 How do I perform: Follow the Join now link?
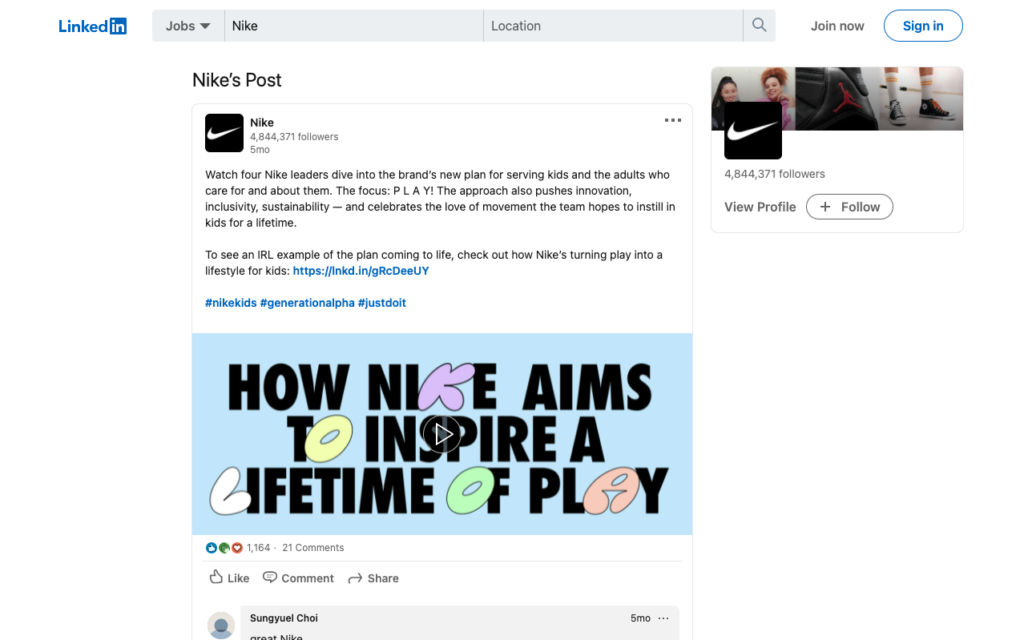pyautogui.click(x=837, y=26)
